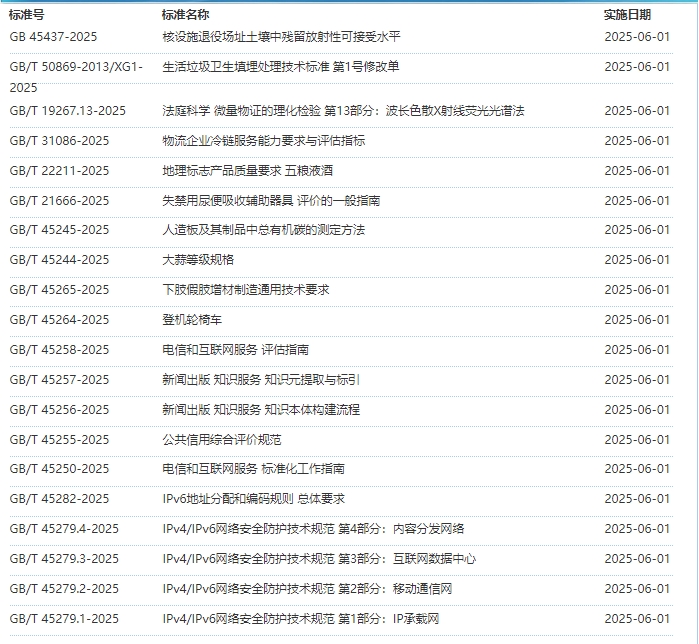Screen dimensions: 699x644
Task: Open title 失禁用尿便吸收辅助器具 评价的一般指南
Action: (x=271, y=201)
